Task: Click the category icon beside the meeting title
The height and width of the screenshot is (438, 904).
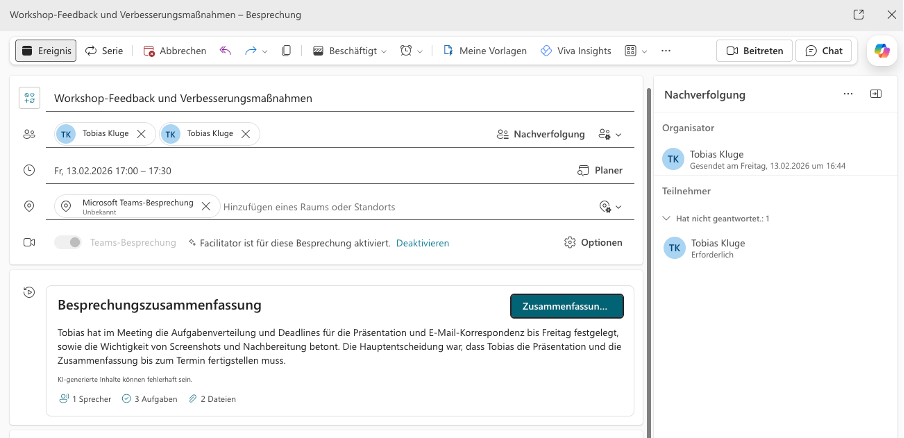Action: coord(29,98)
